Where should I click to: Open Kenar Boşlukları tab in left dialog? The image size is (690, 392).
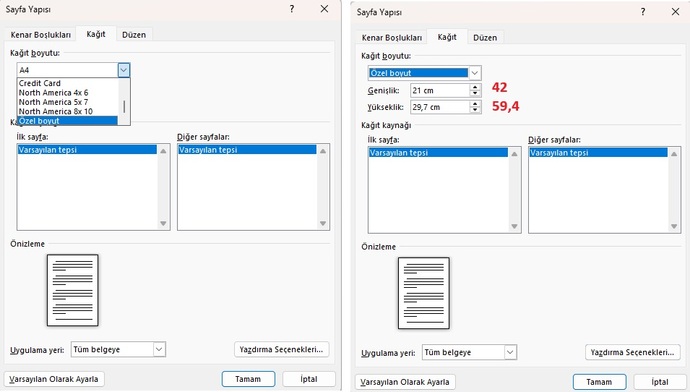(x=40, y=35)
